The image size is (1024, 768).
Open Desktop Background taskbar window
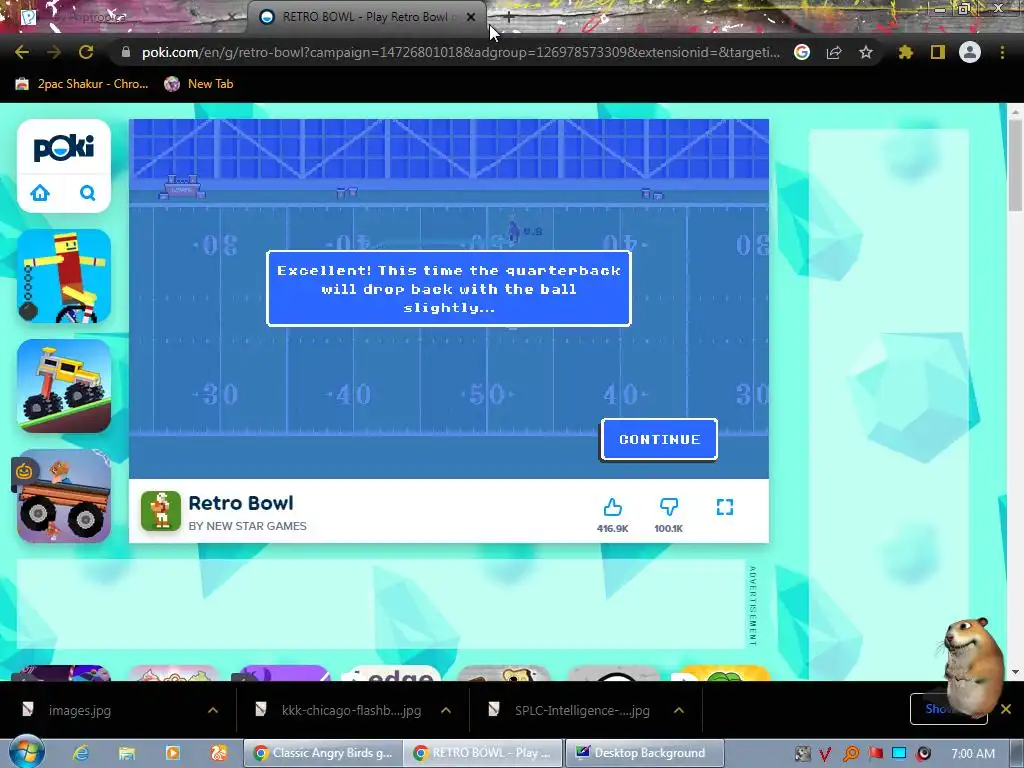(x=644, y=753)
